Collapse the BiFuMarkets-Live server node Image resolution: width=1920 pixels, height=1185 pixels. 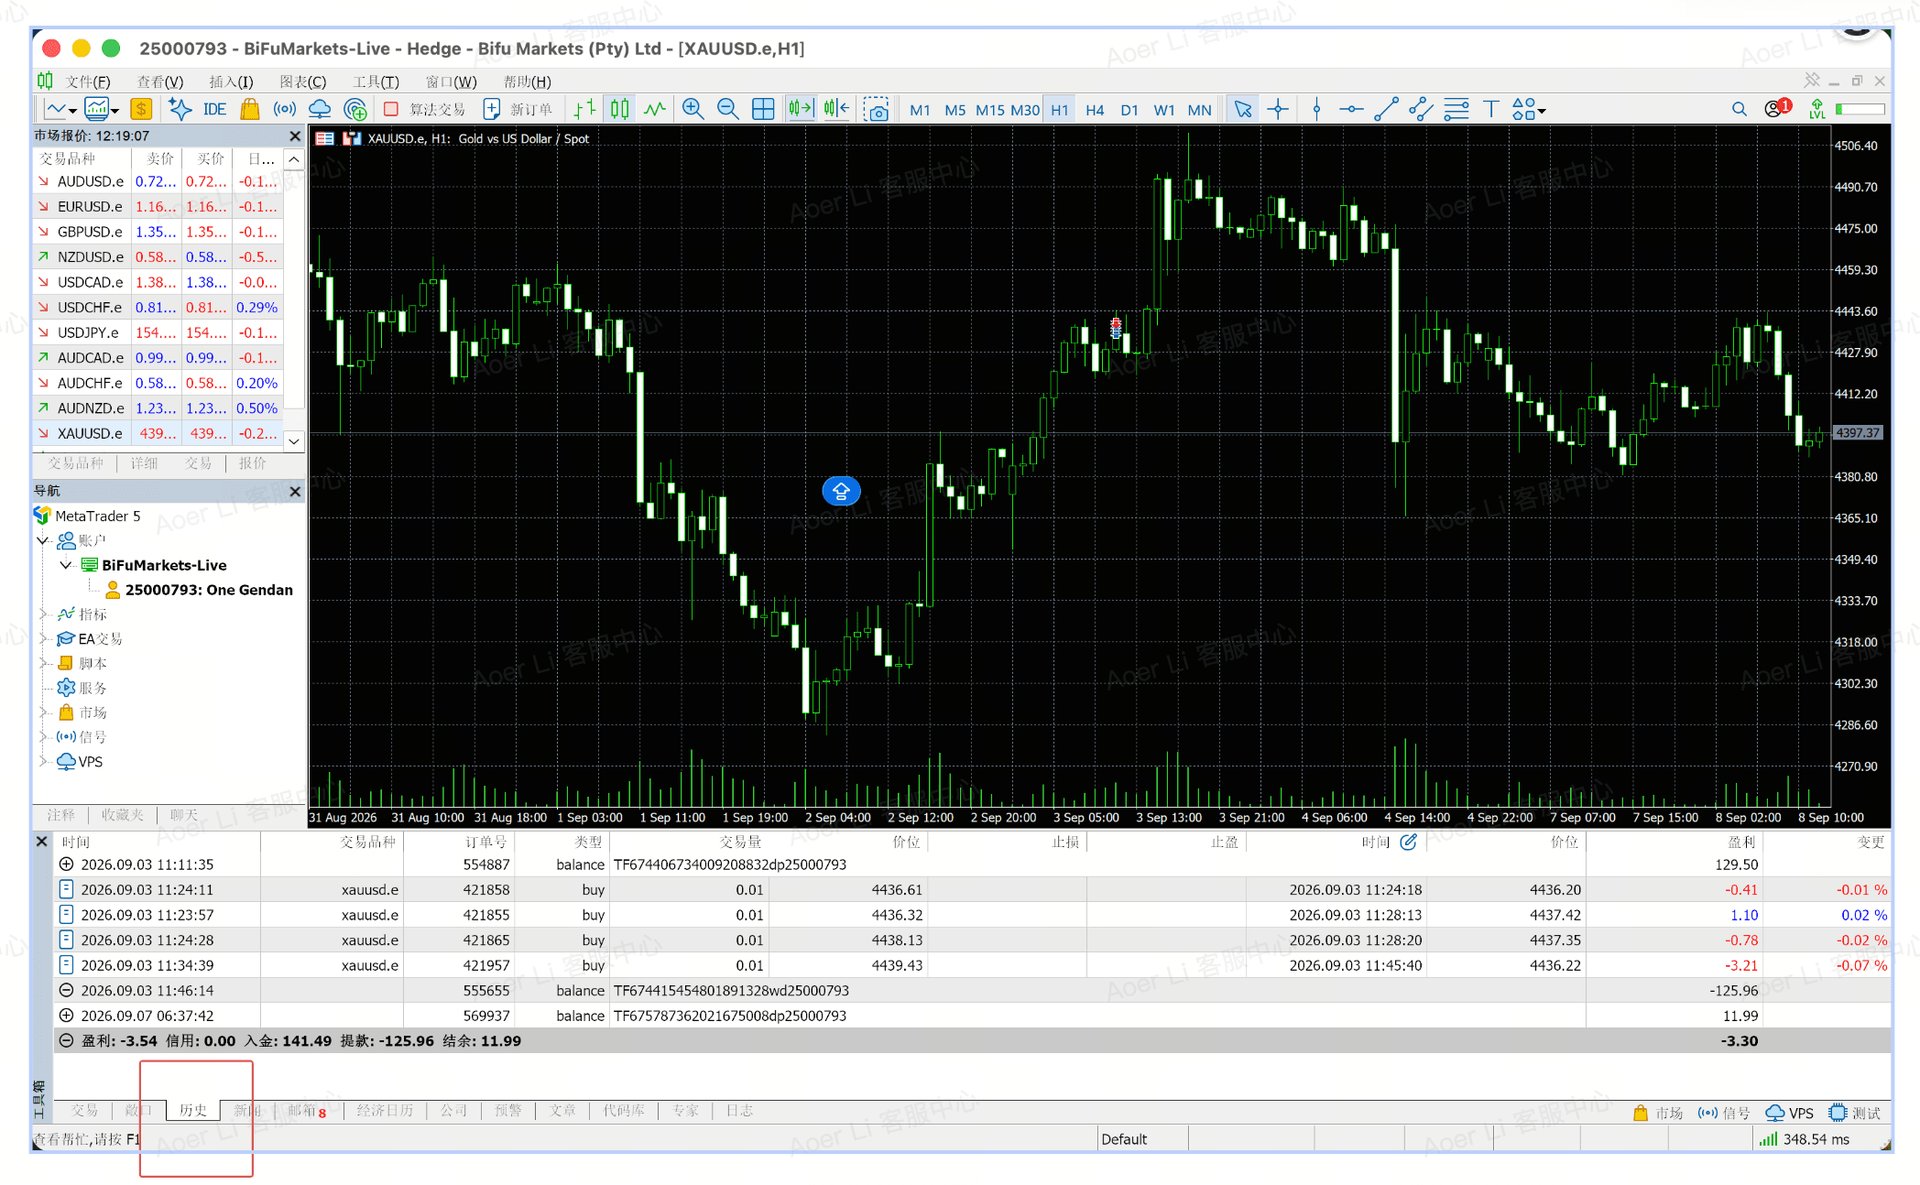[66, 565]
